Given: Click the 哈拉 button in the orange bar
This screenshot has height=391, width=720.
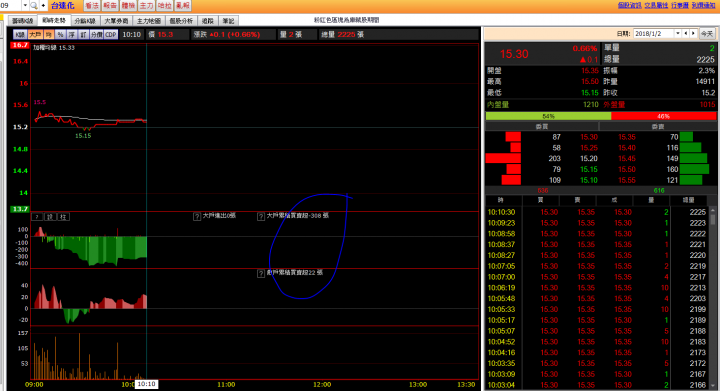Looking at the screenshot, I should (x=164, y=6).
